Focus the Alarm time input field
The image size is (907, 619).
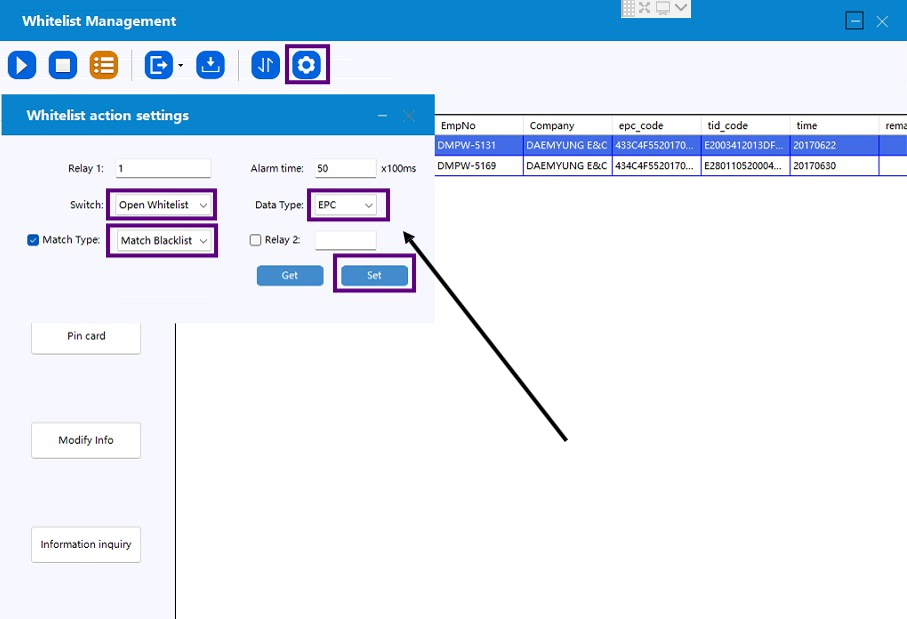coord(345,168)
